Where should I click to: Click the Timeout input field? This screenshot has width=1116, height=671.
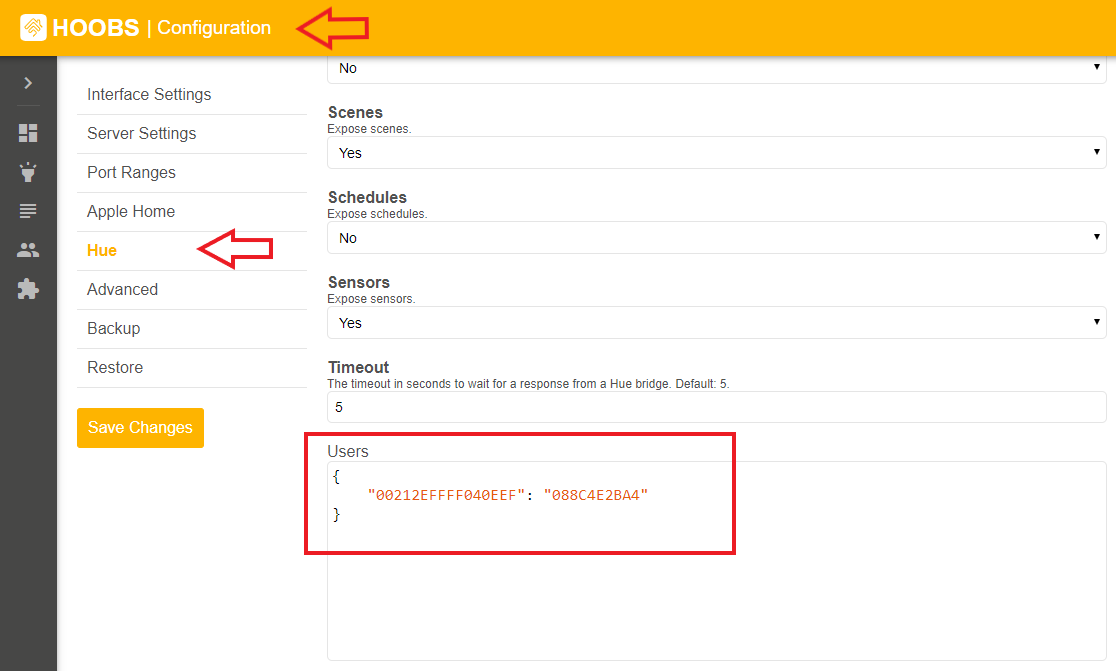(x=717, y=407)
